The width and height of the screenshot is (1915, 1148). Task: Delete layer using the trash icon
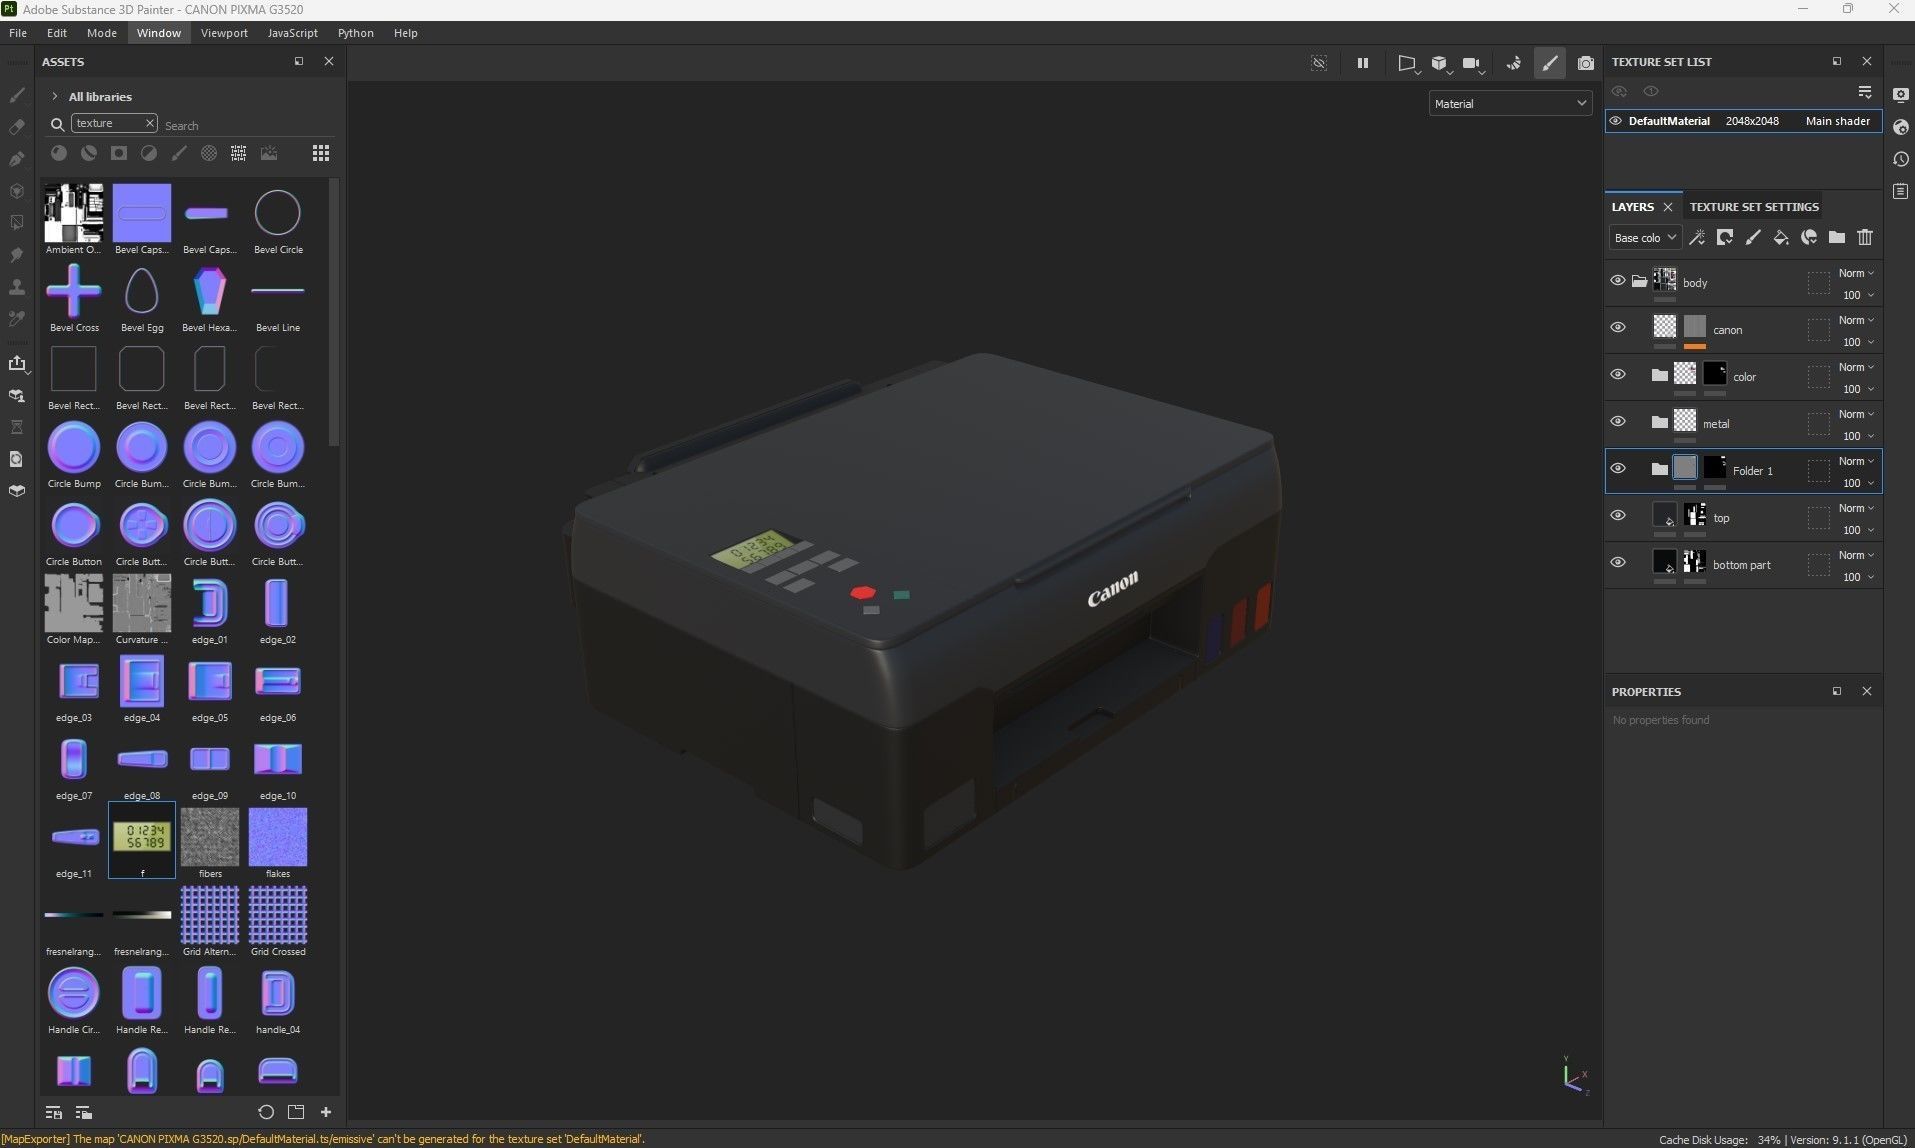[1864, 237]
